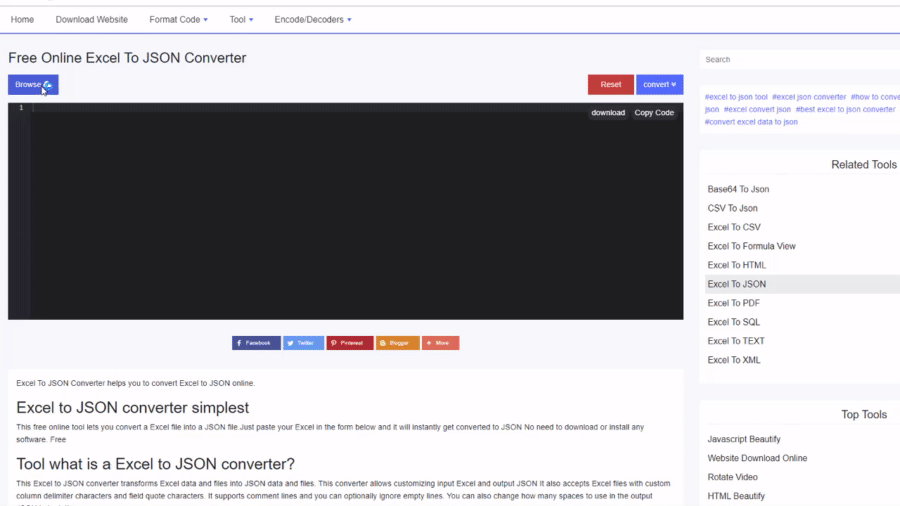
Task: Share page via Pinterest button
Action: (x=350, y=343)
